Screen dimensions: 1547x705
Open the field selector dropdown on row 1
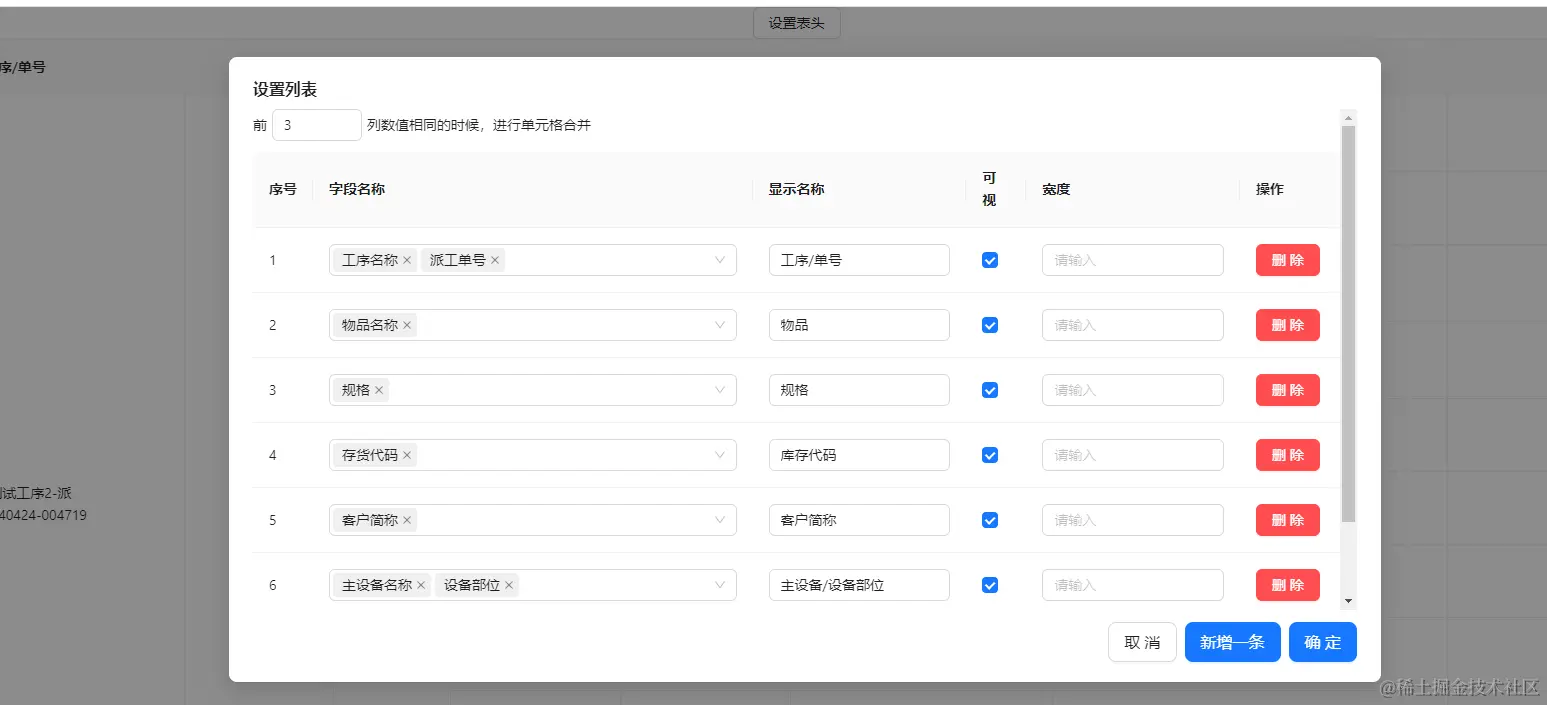coord(719,259)
